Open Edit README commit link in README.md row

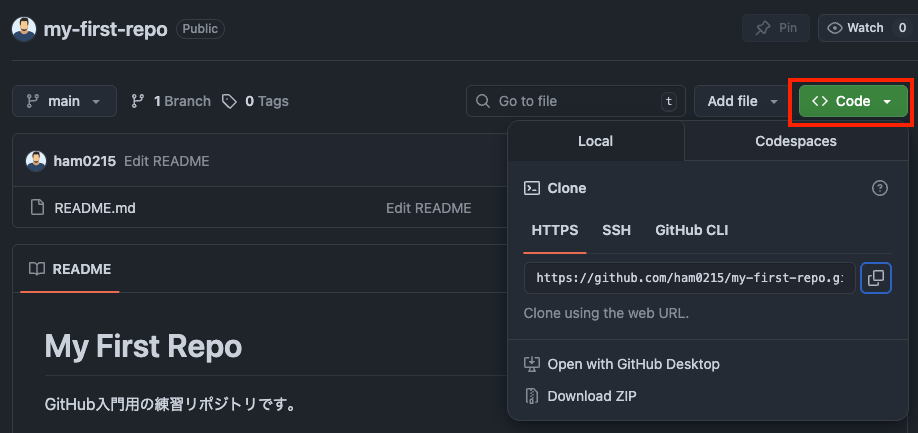click(x=429, y=208)
